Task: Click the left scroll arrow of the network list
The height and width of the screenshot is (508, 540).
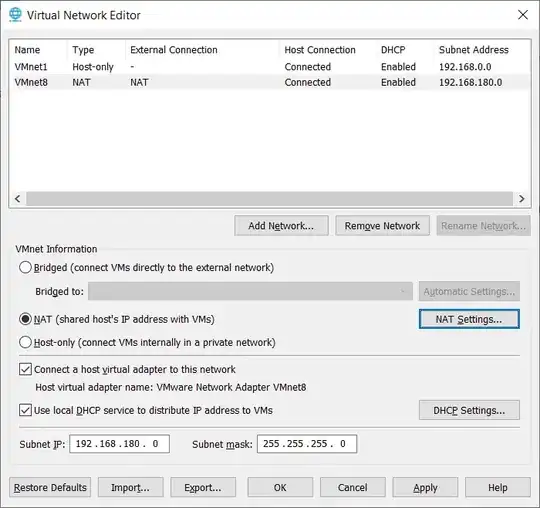Action: click(x=18, y=199)
